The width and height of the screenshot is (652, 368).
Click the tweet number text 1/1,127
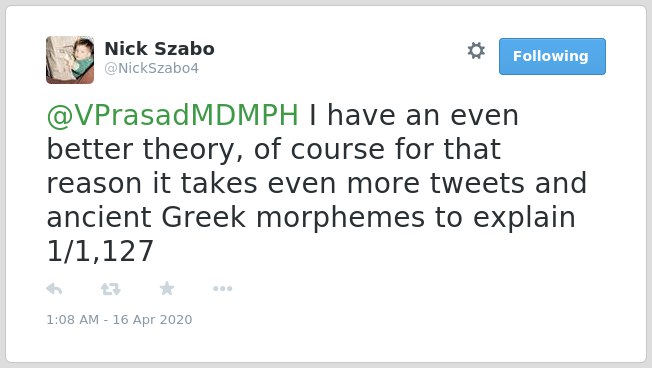point(100,251)
